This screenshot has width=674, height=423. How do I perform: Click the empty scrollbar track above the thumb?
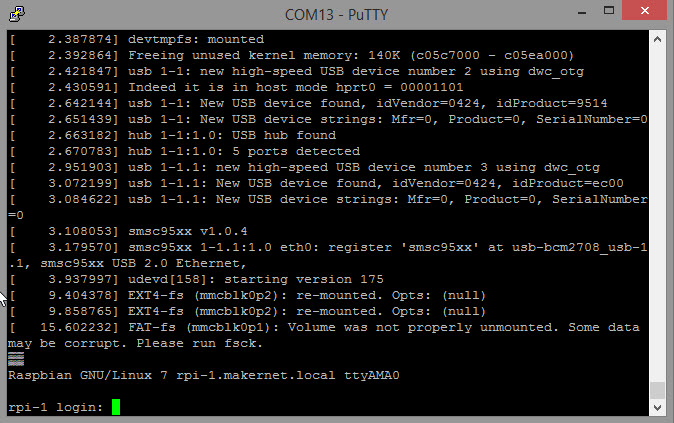pyautogui.click(x=657, y=214)
